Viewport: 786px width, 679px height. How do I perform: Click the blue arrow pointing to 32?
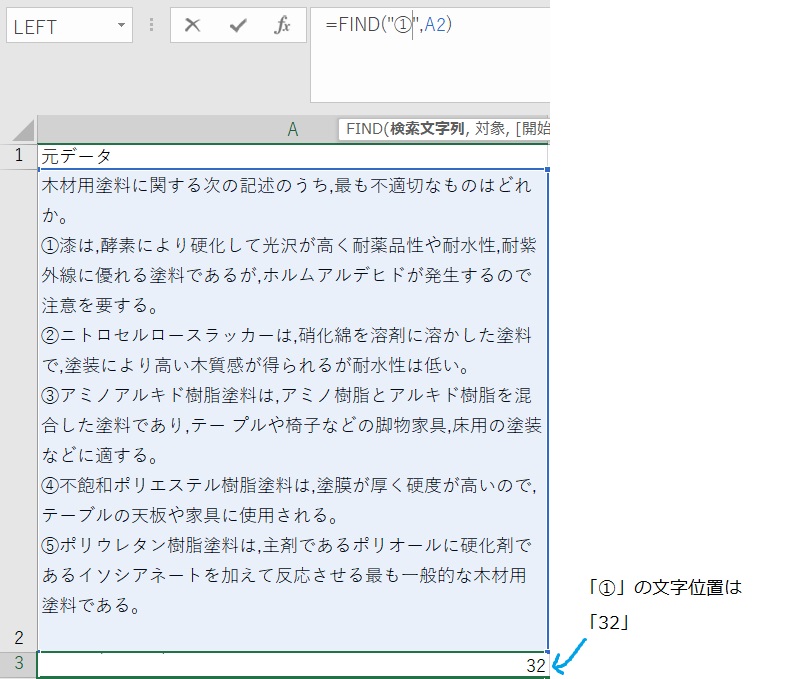pos(569,657)
